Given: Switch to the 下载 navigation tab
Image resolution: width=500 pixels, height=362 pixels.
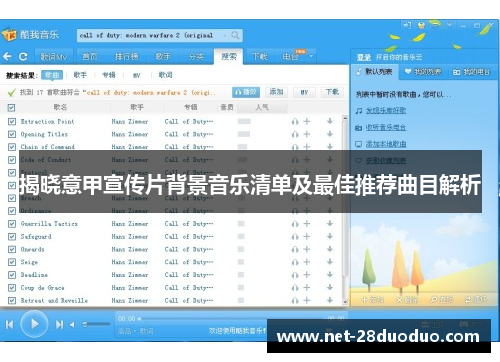Looking at the screenshot, I should [x=260, y=57].
